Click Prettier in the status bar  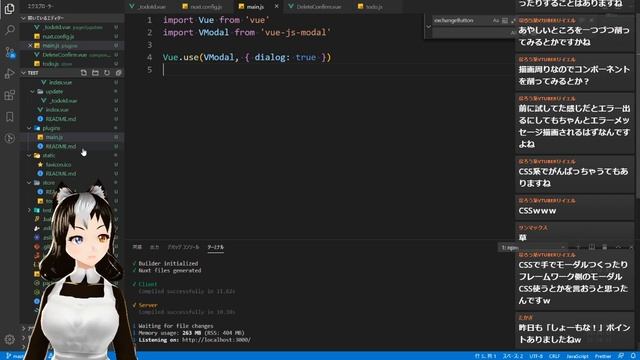click(x=603, y=356)
